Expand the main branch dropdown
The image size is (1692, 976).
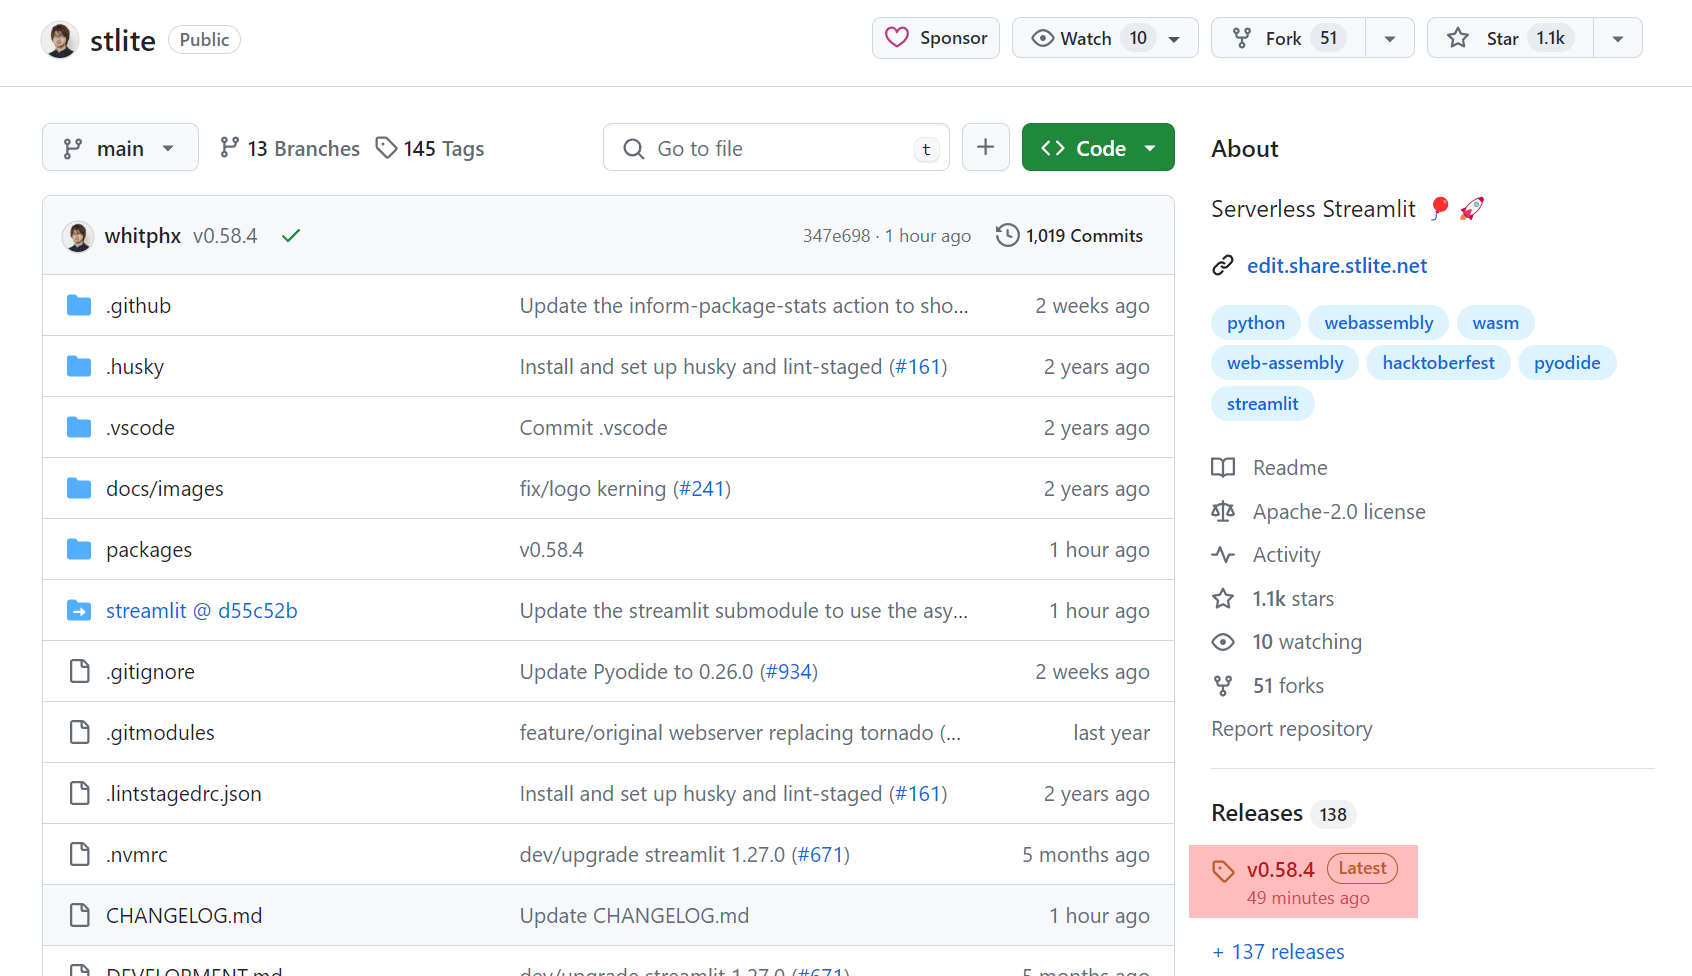(x=120, y=147)
